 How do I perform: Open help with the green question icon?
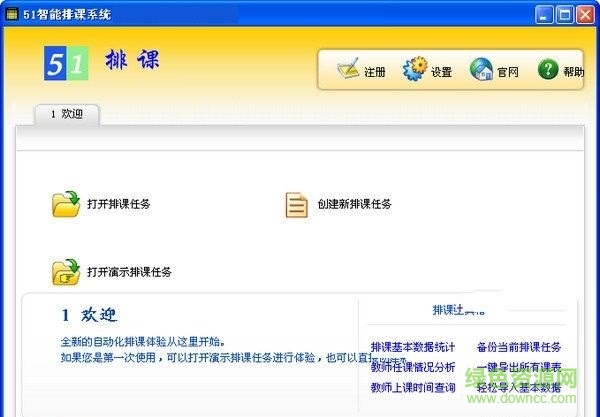tap(548, 69)
